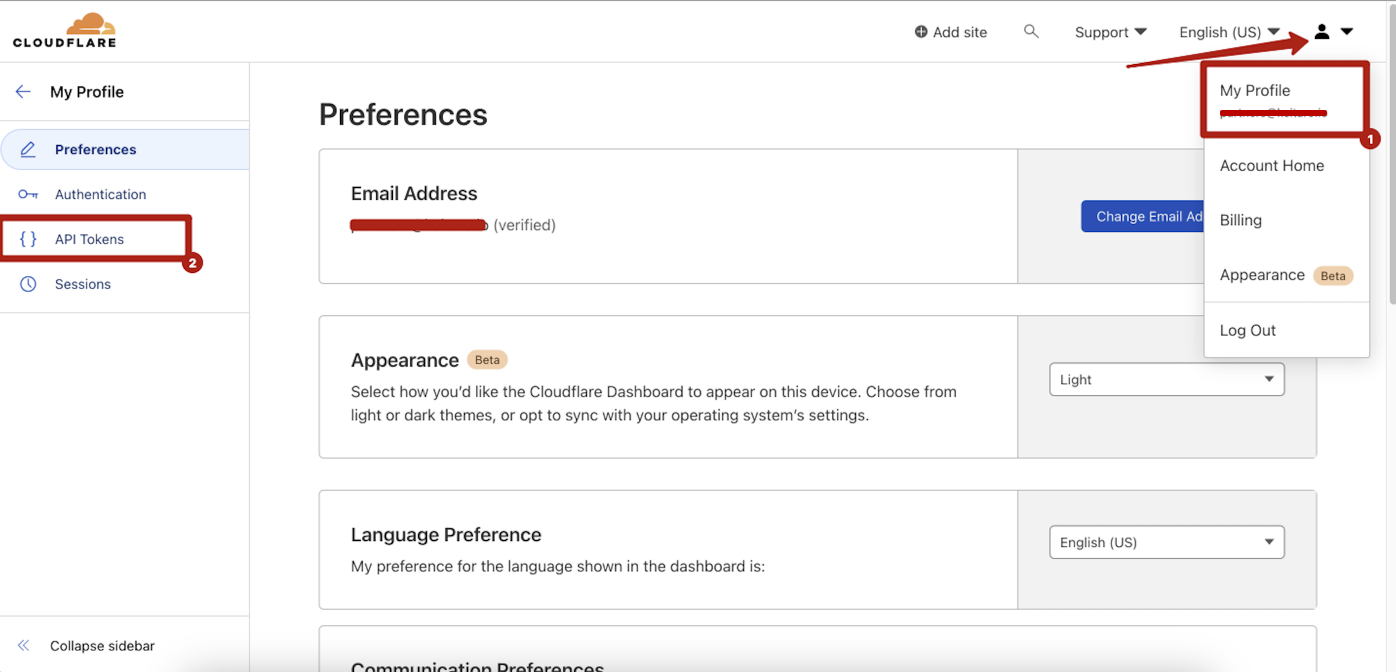This screenshot has height=672, width=1396.
Task: Open the English (US) language menu in header
Action: pyautogui.click(x=1229, y=32)
